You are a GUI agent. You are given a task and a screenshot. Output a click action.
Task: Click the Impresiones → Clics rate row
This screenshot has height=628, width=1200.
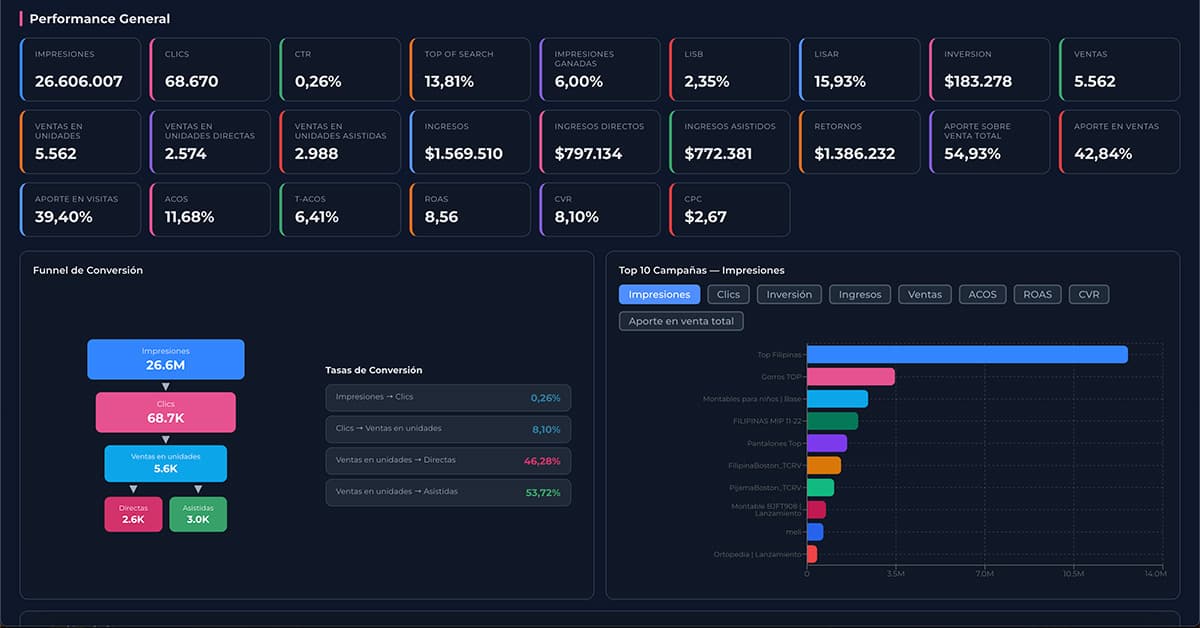tap(448, 398)
